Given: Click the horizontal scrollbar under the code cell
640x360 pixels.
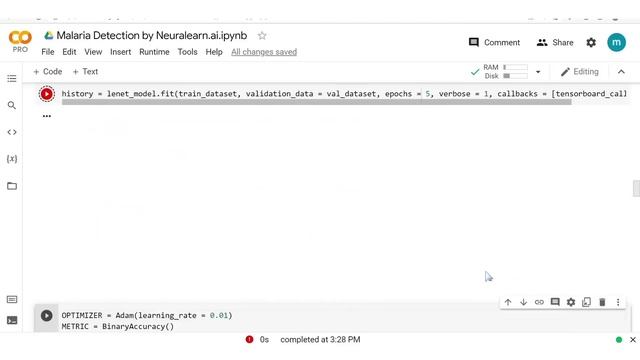Looking at the screenshot, I should 316,102.
